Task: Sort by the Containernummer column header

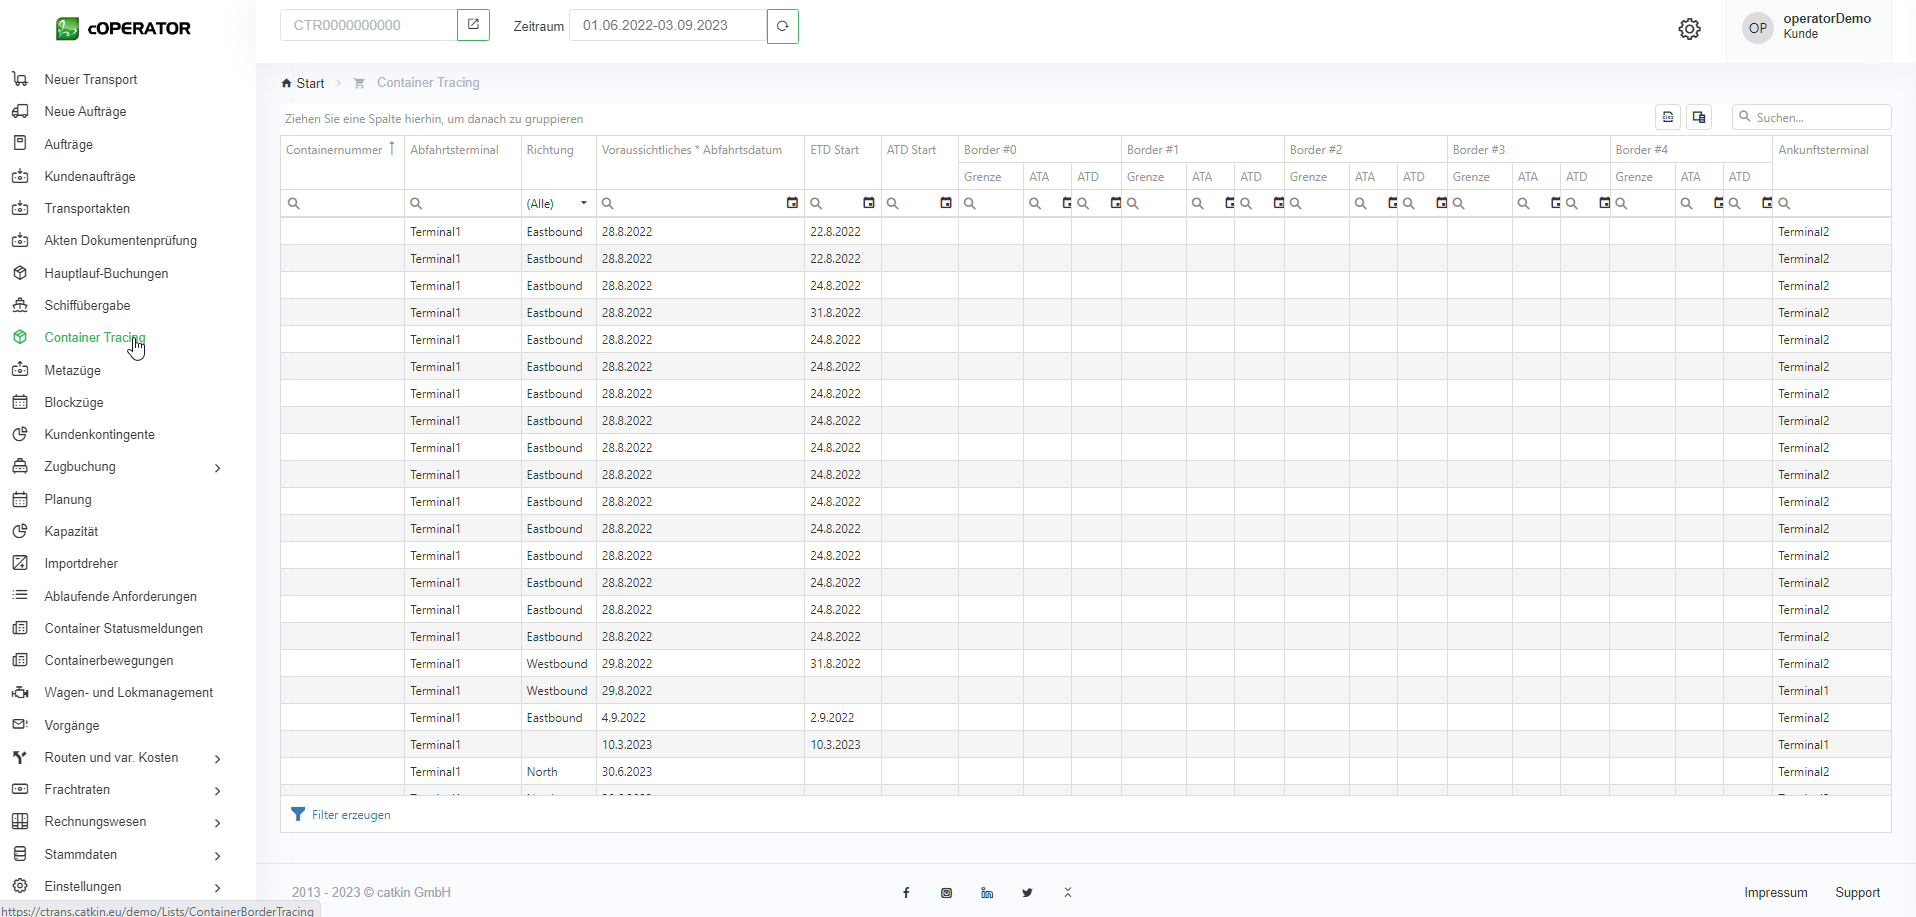Action: 334,150
